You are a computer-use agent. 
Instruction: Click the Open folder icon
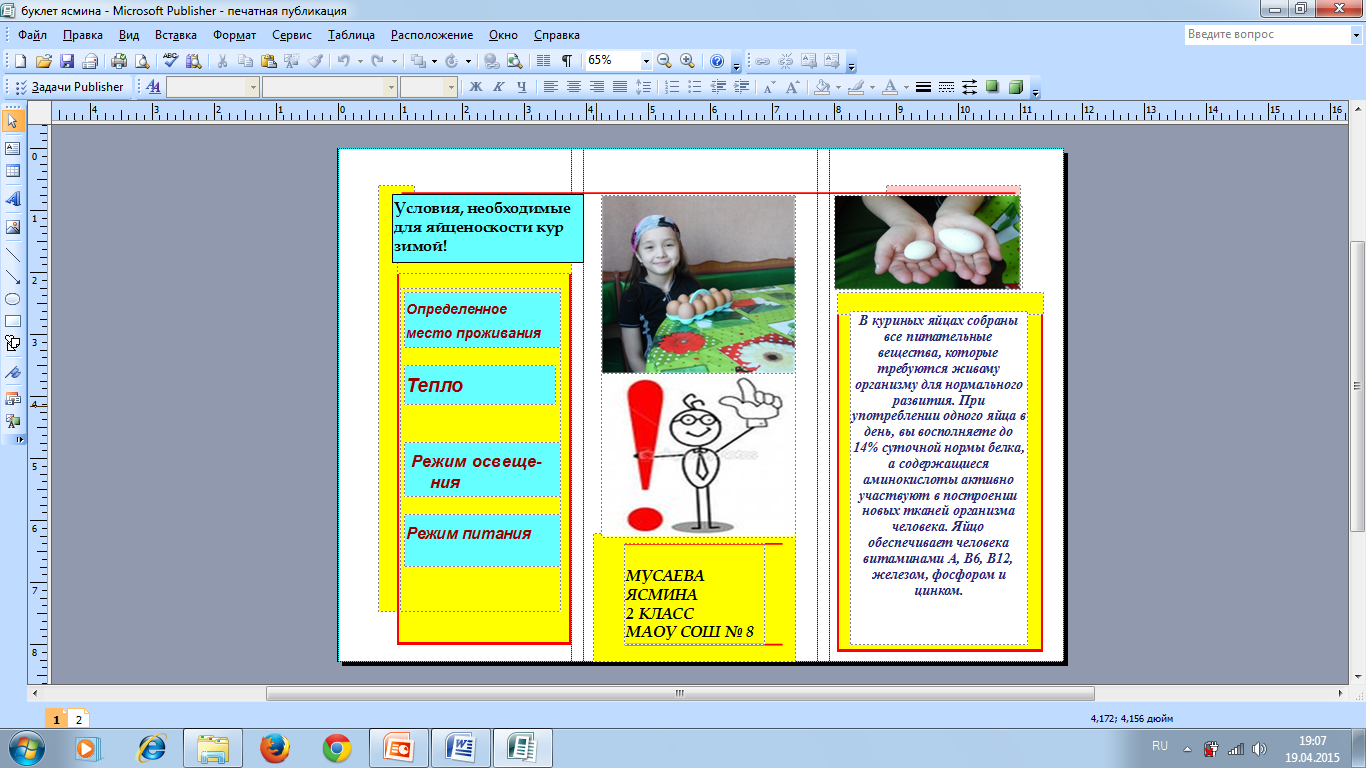(44, 61)
